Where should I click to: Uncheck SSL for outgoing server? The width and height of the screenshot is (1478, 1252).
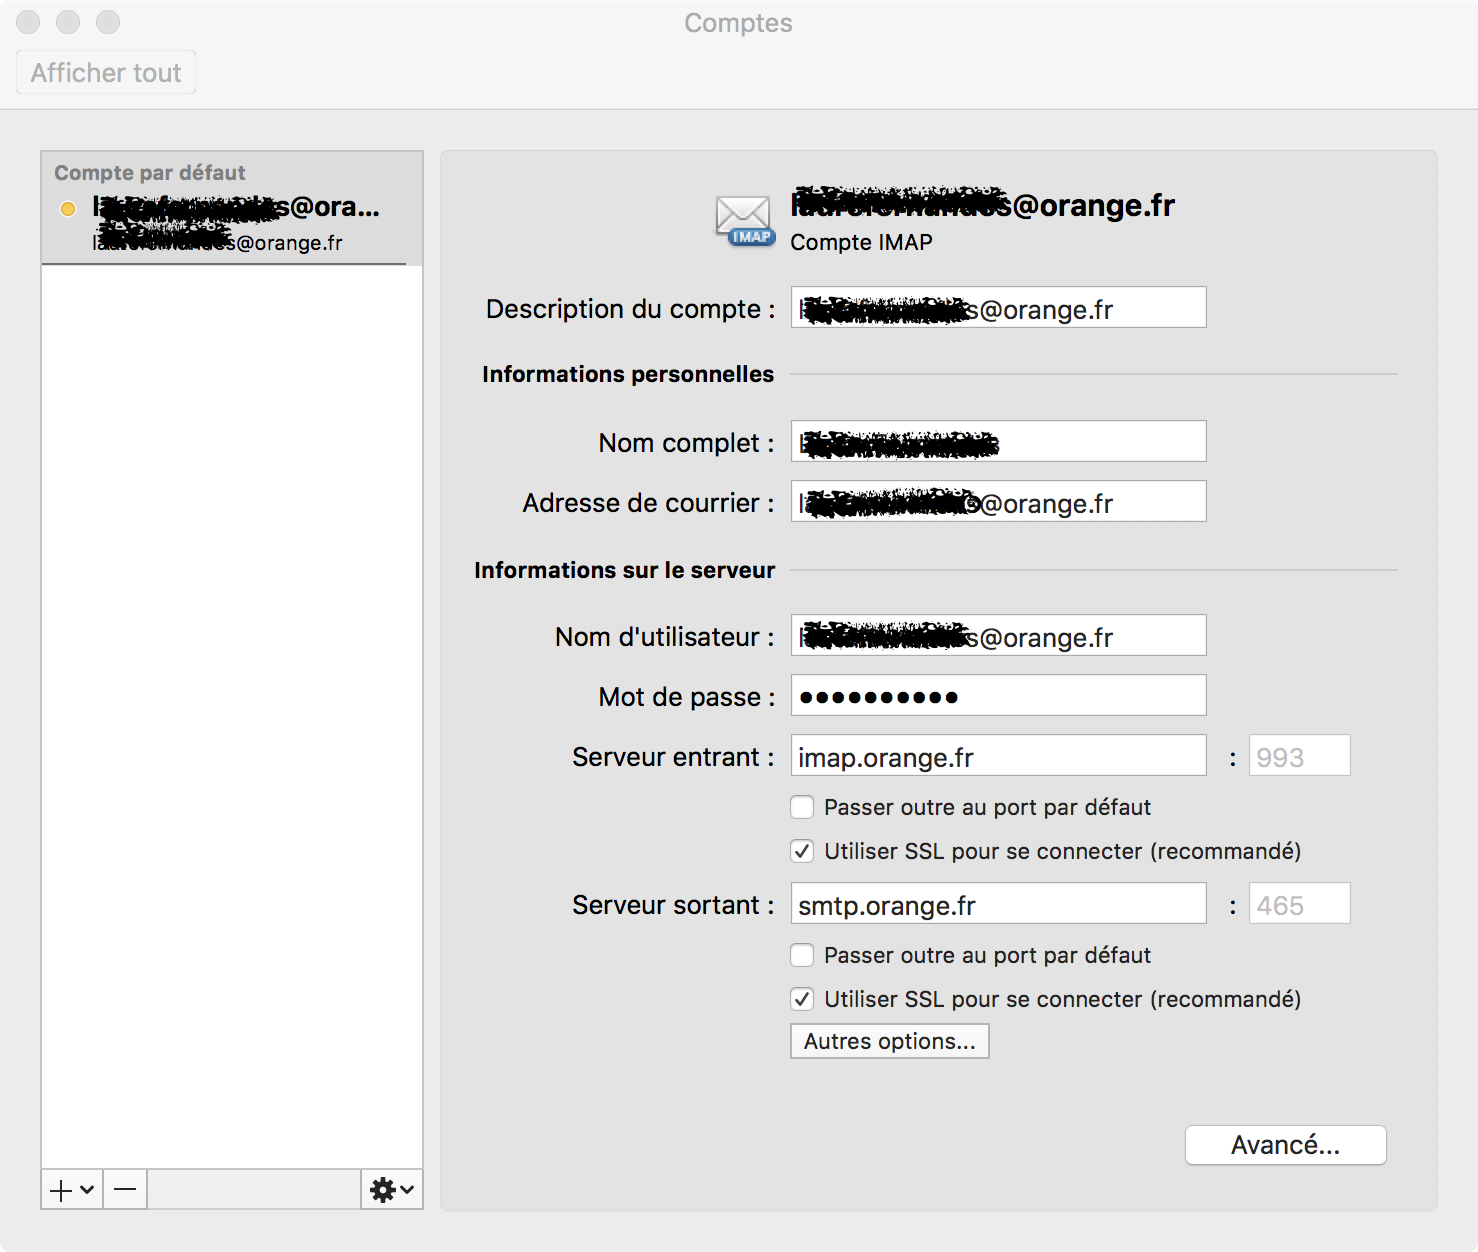point(802,999)
